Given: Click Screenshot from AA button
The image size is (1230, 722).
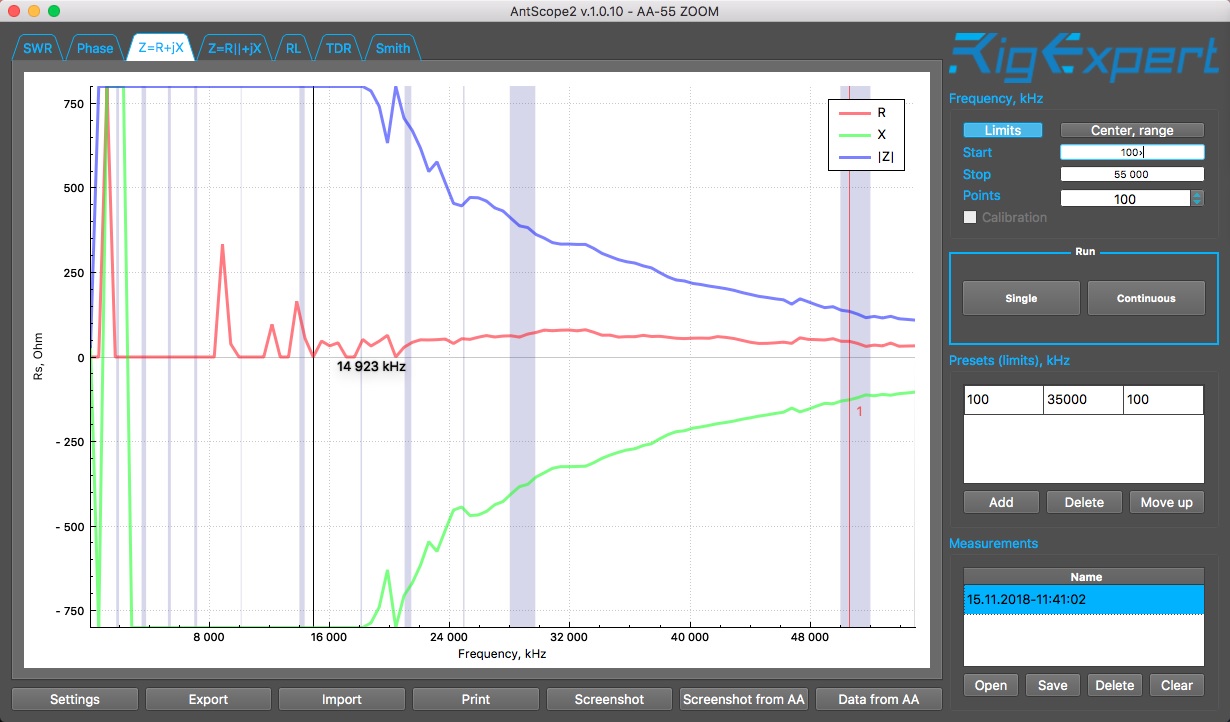Looking at the screenshot, I should 743,699.
